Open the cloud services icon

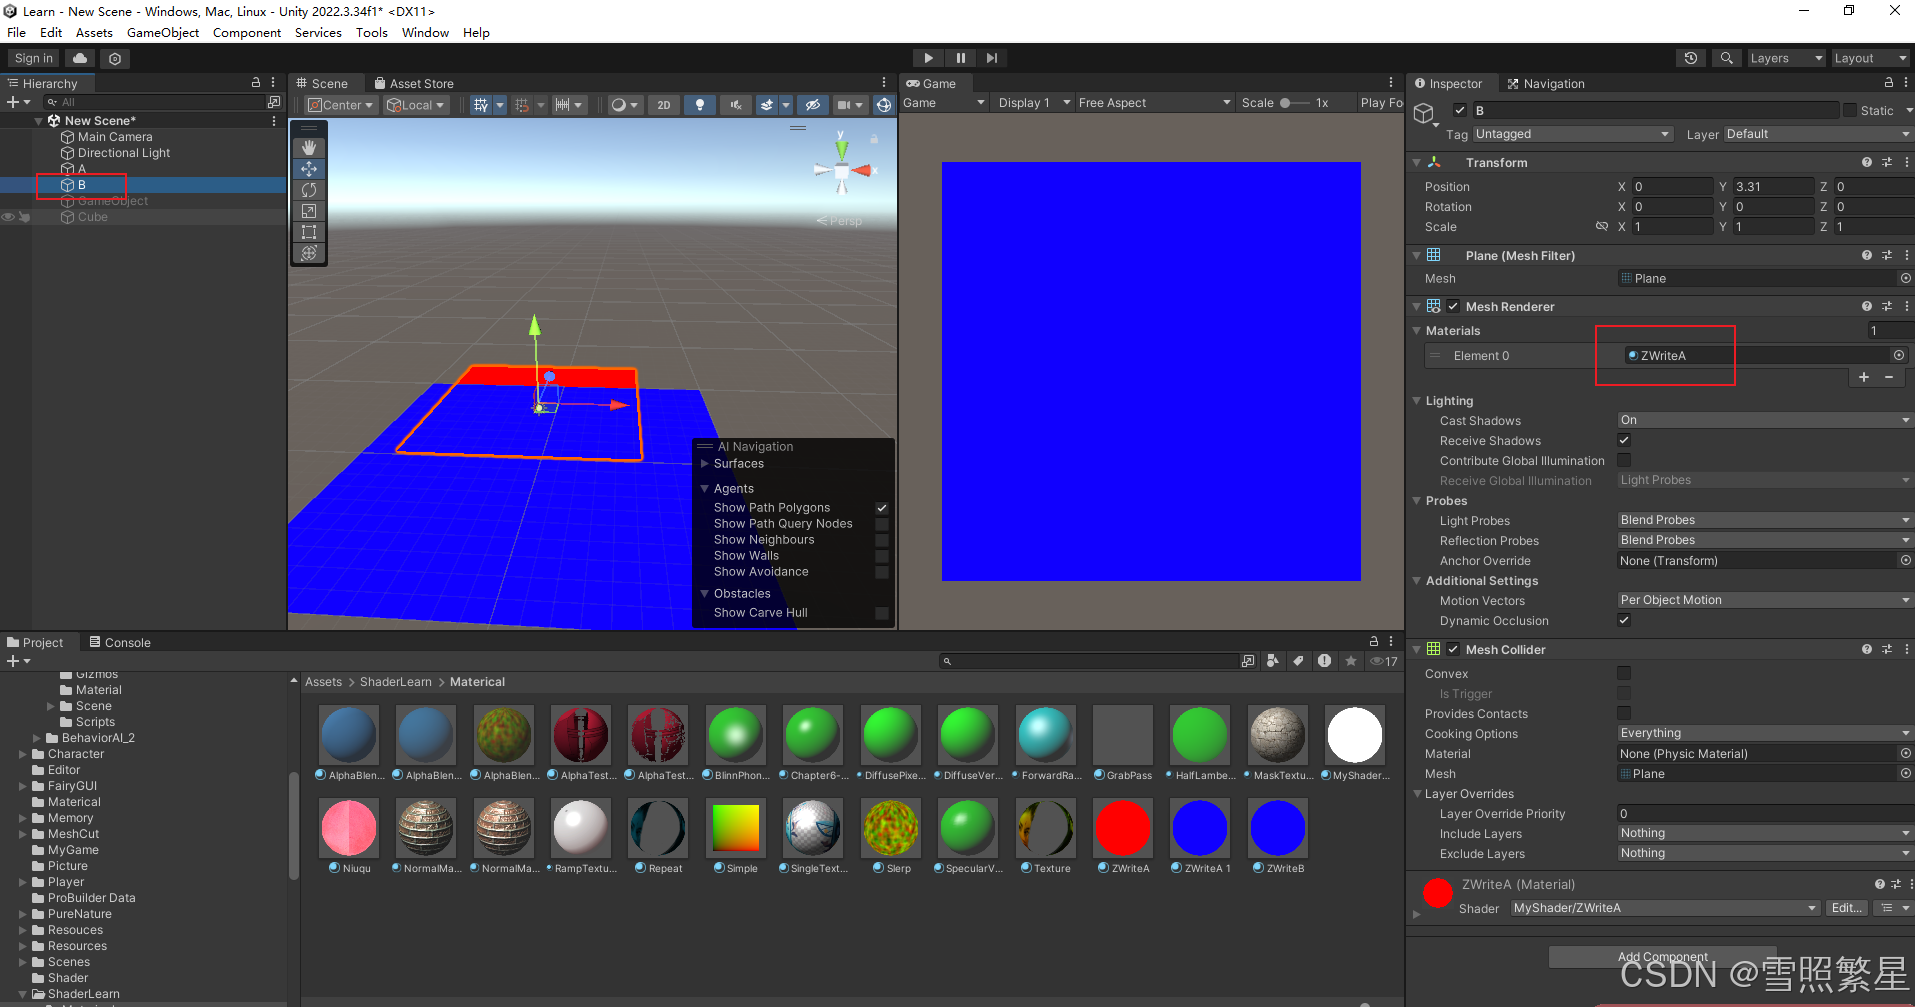[x=80, y=58]
